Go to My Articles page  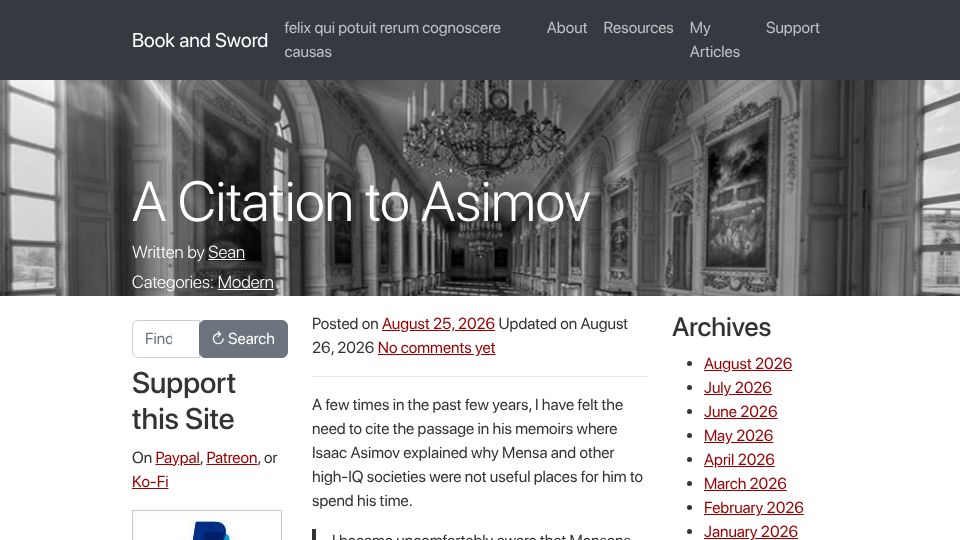click(x=714, y=40)
